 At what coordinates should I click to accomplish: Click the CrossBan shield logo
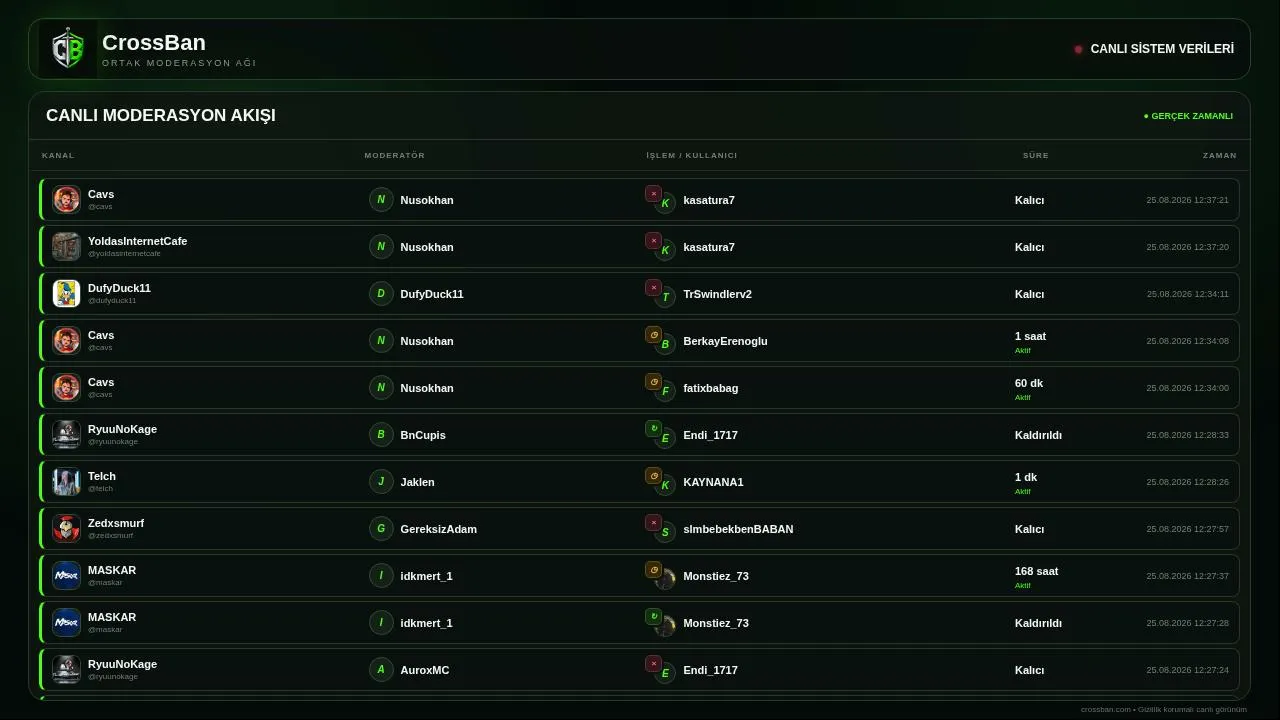[x=68, y=49]
